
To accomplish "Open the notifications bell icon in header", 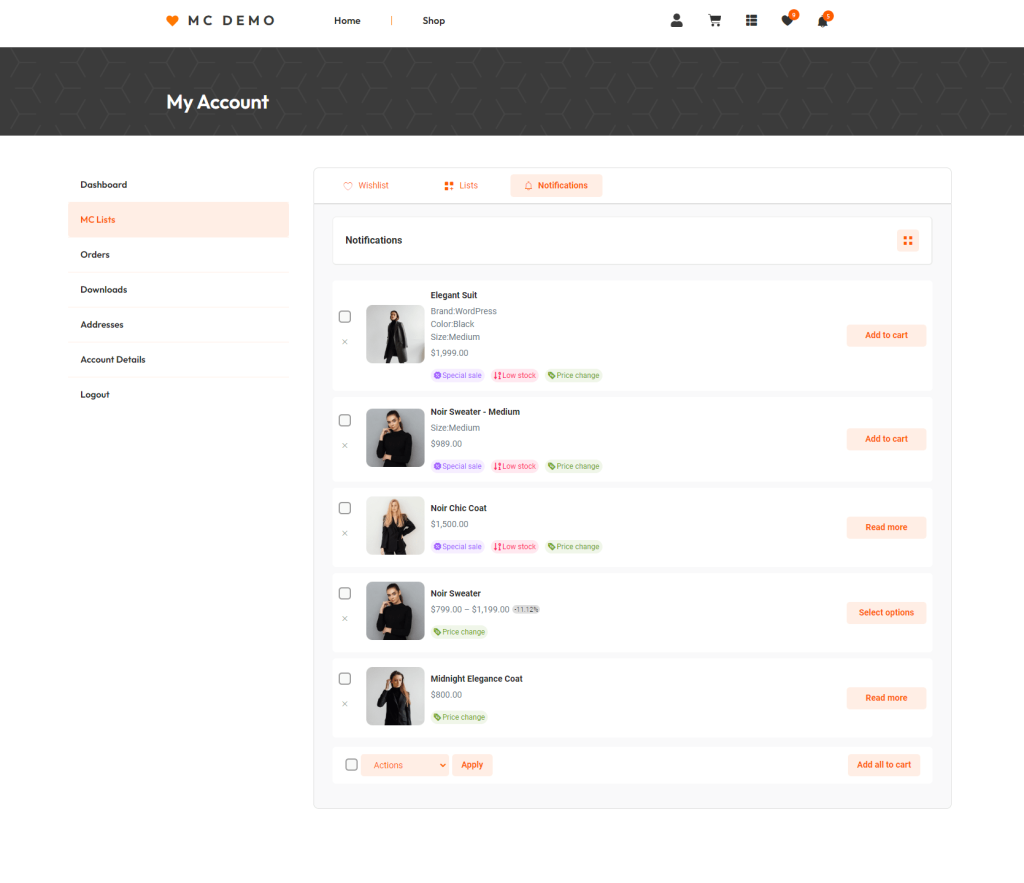I will [823, 21].
